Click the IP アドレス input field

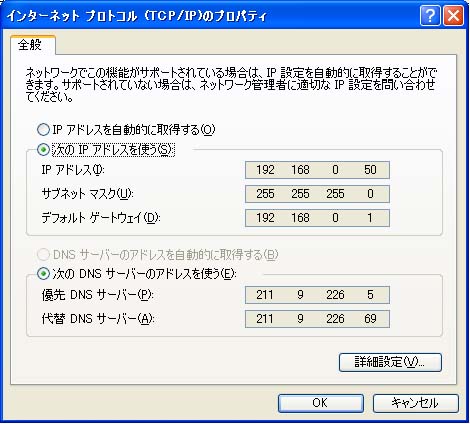pos(317,170)
